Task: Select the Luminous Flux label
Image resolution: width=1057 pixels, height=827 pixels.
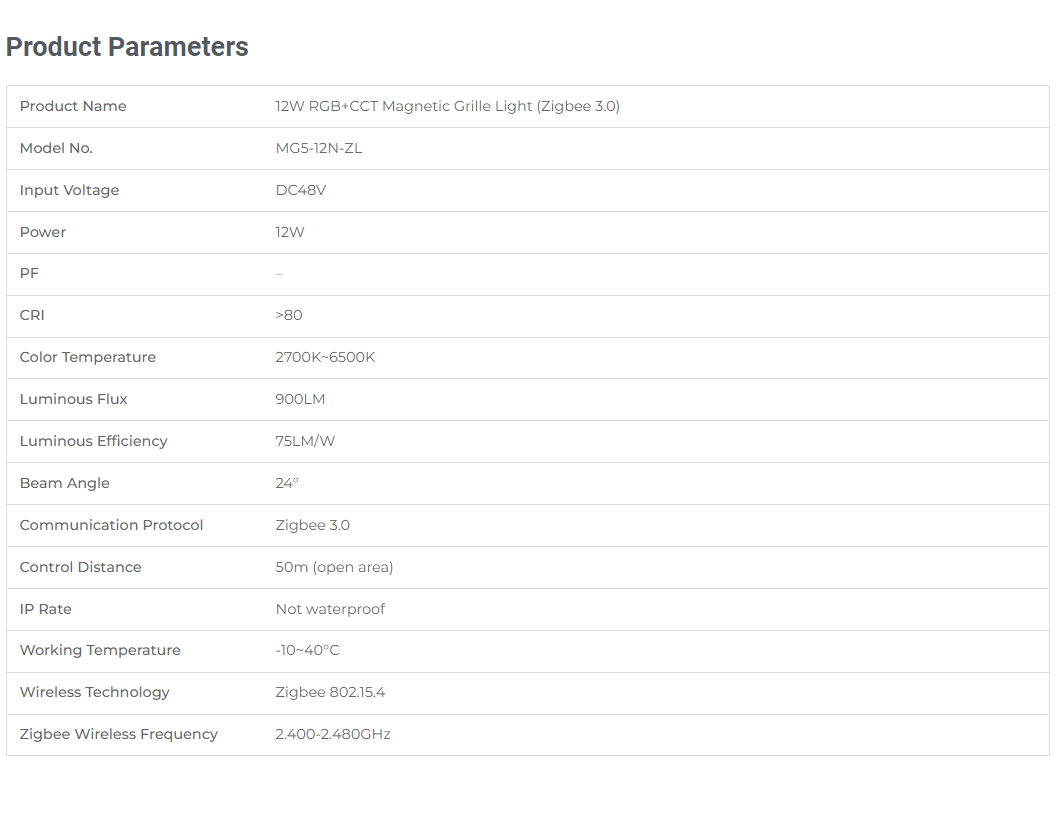Action: pyautogui.click(x=73, y=399)
